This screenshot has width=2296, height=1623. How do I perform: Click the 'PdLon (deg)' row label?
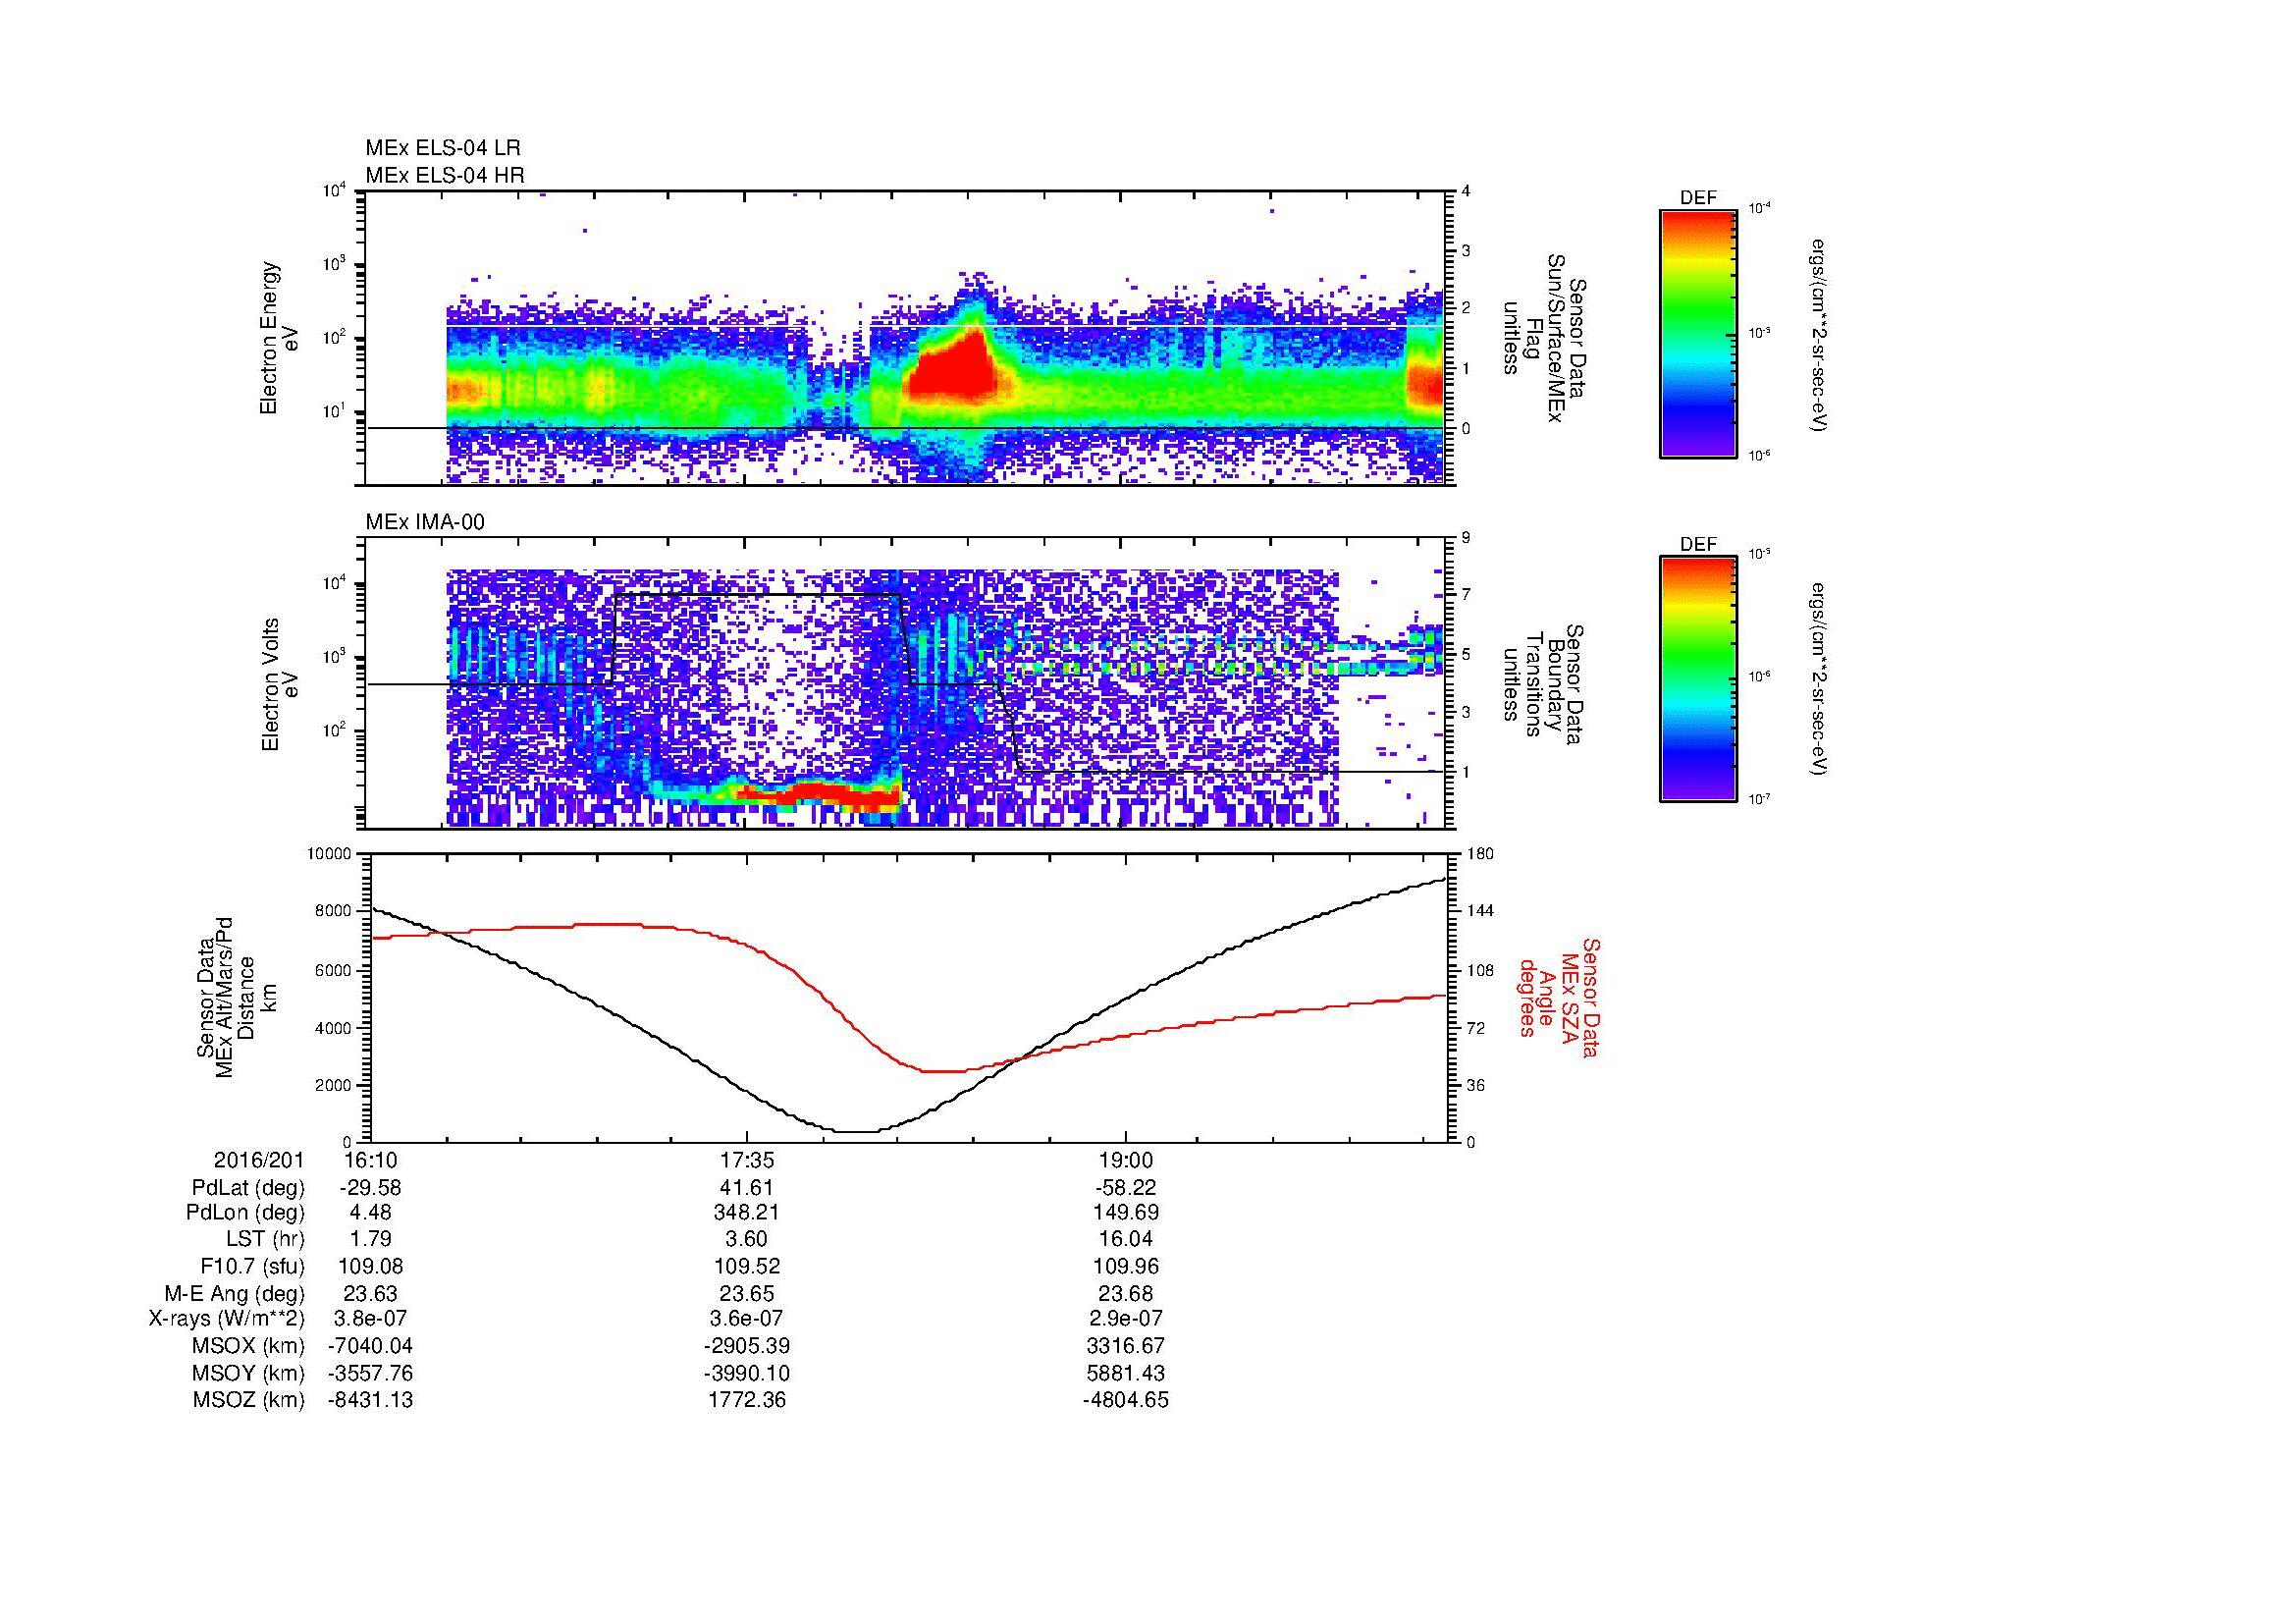(245, 1212)
